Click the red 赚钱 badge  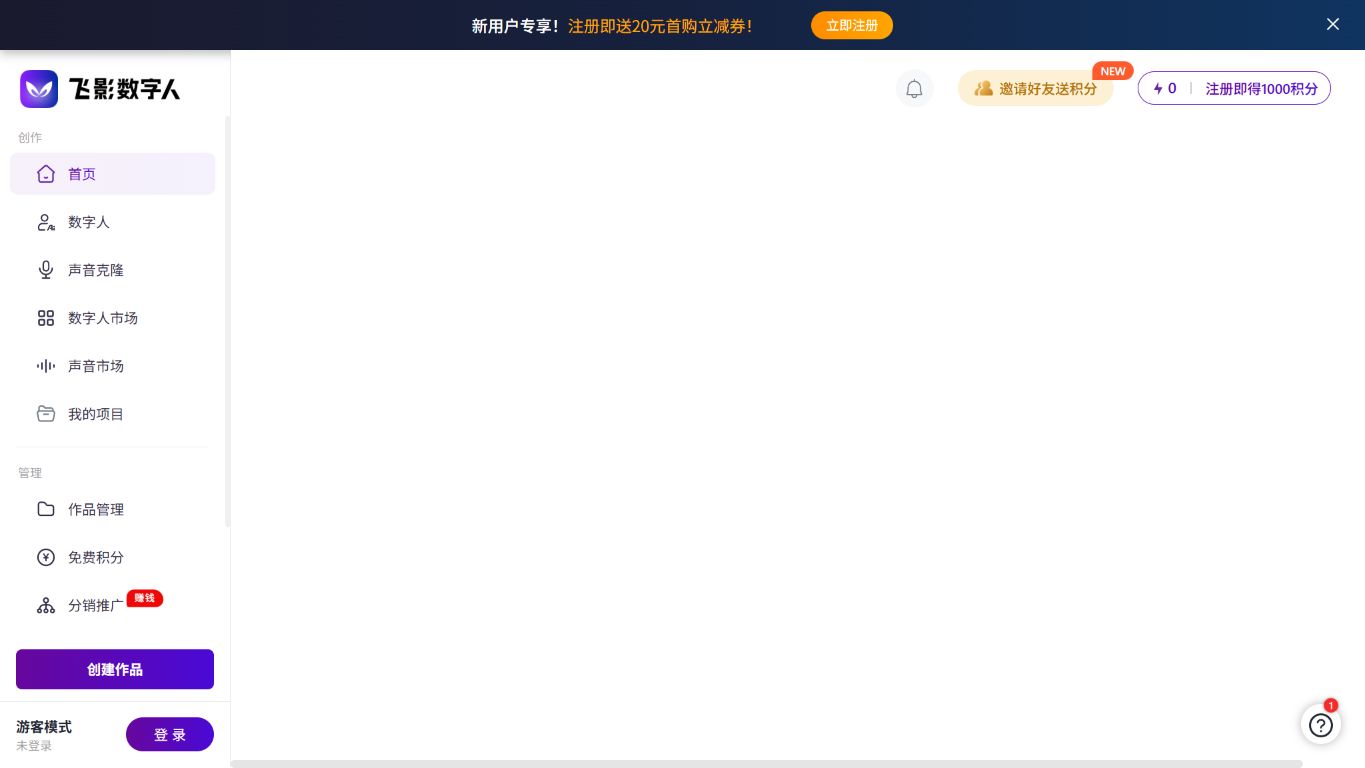tap(145, 598)
